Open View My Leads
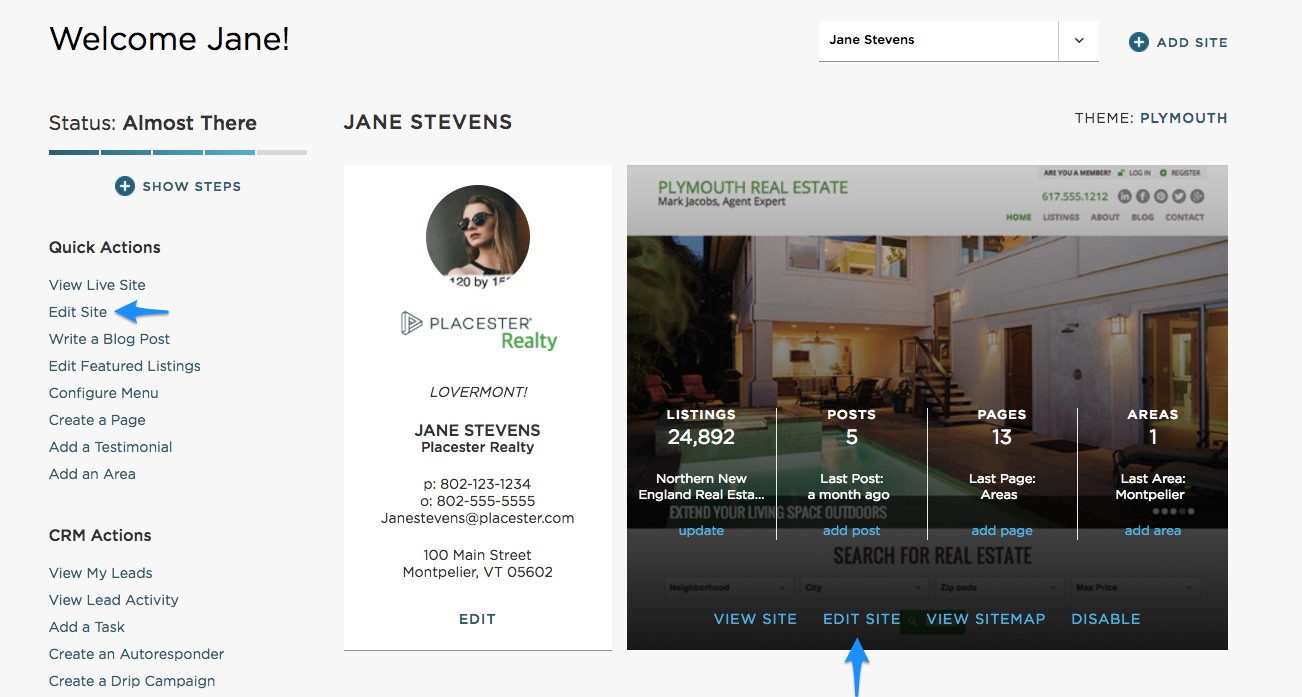Screen dimensions: 1302x697 point(101,573)
